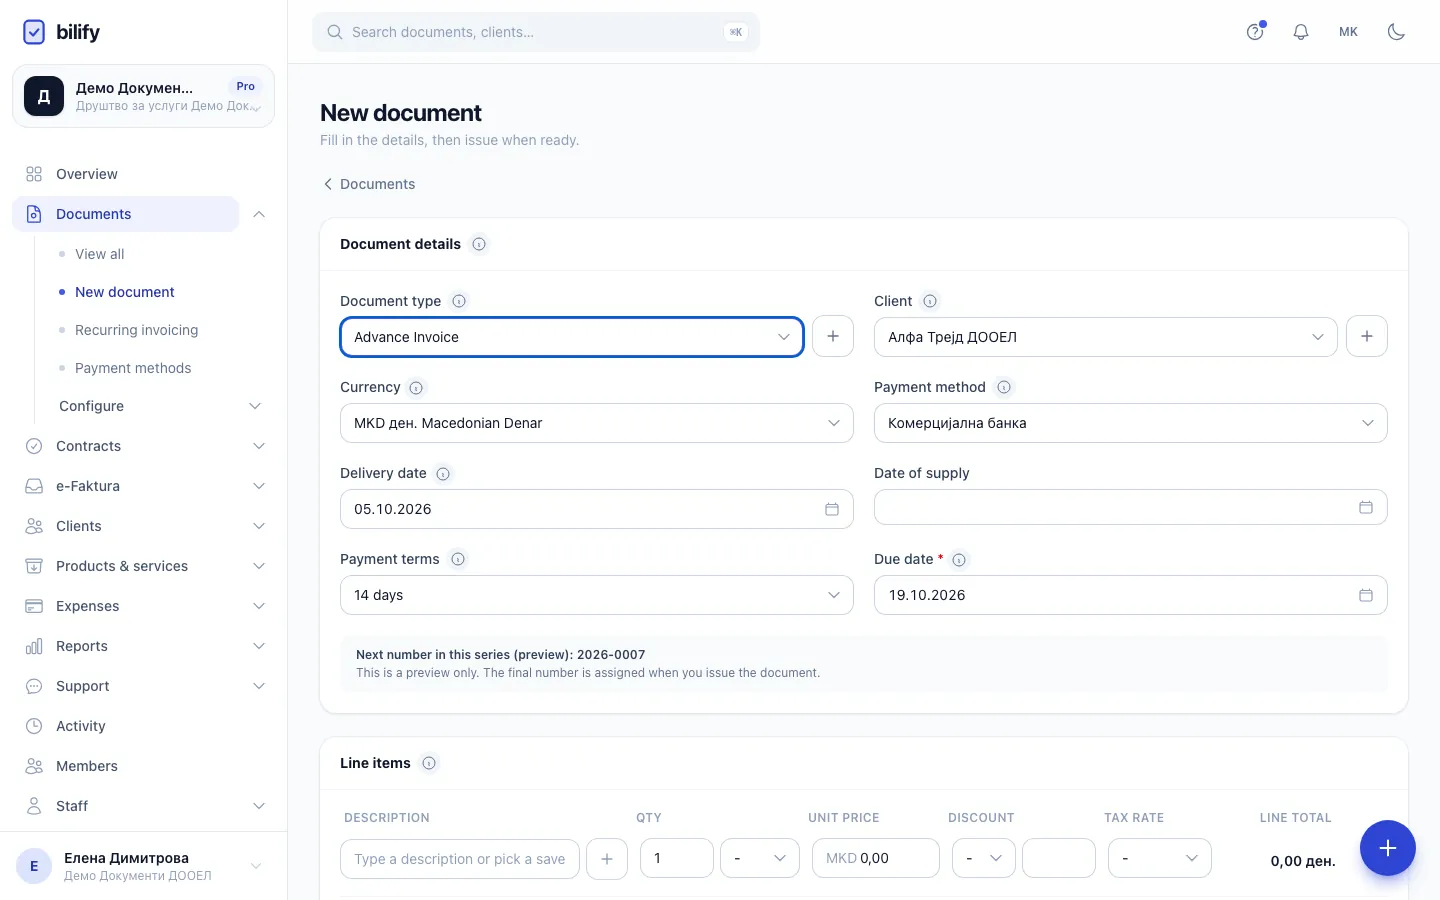1440x900 pixels.
Task: Go back to Documents link
Action: 368,184
